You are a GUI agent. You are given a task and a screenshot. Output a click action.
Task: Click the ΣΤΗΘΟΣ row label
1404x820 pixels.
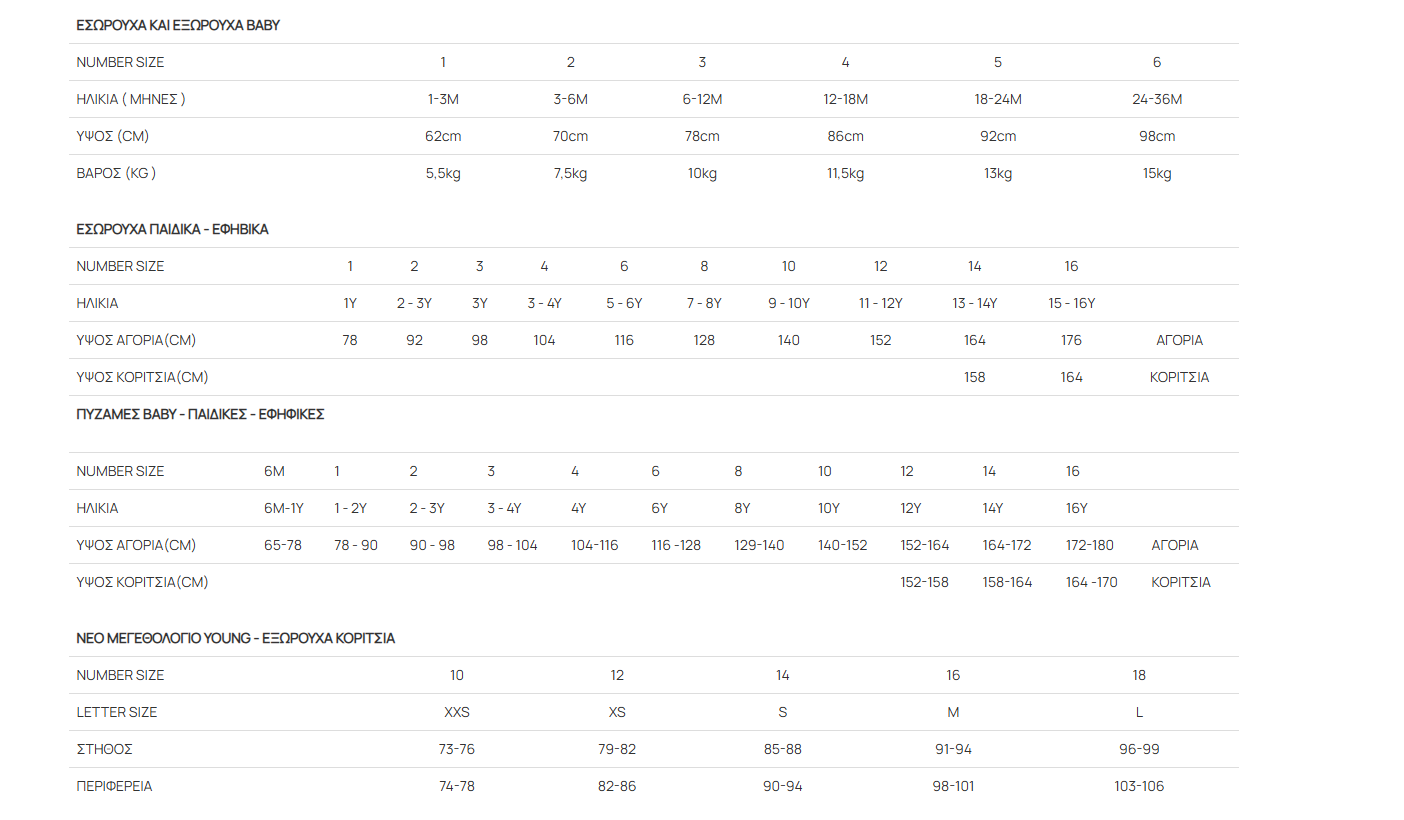click(105, 749)
